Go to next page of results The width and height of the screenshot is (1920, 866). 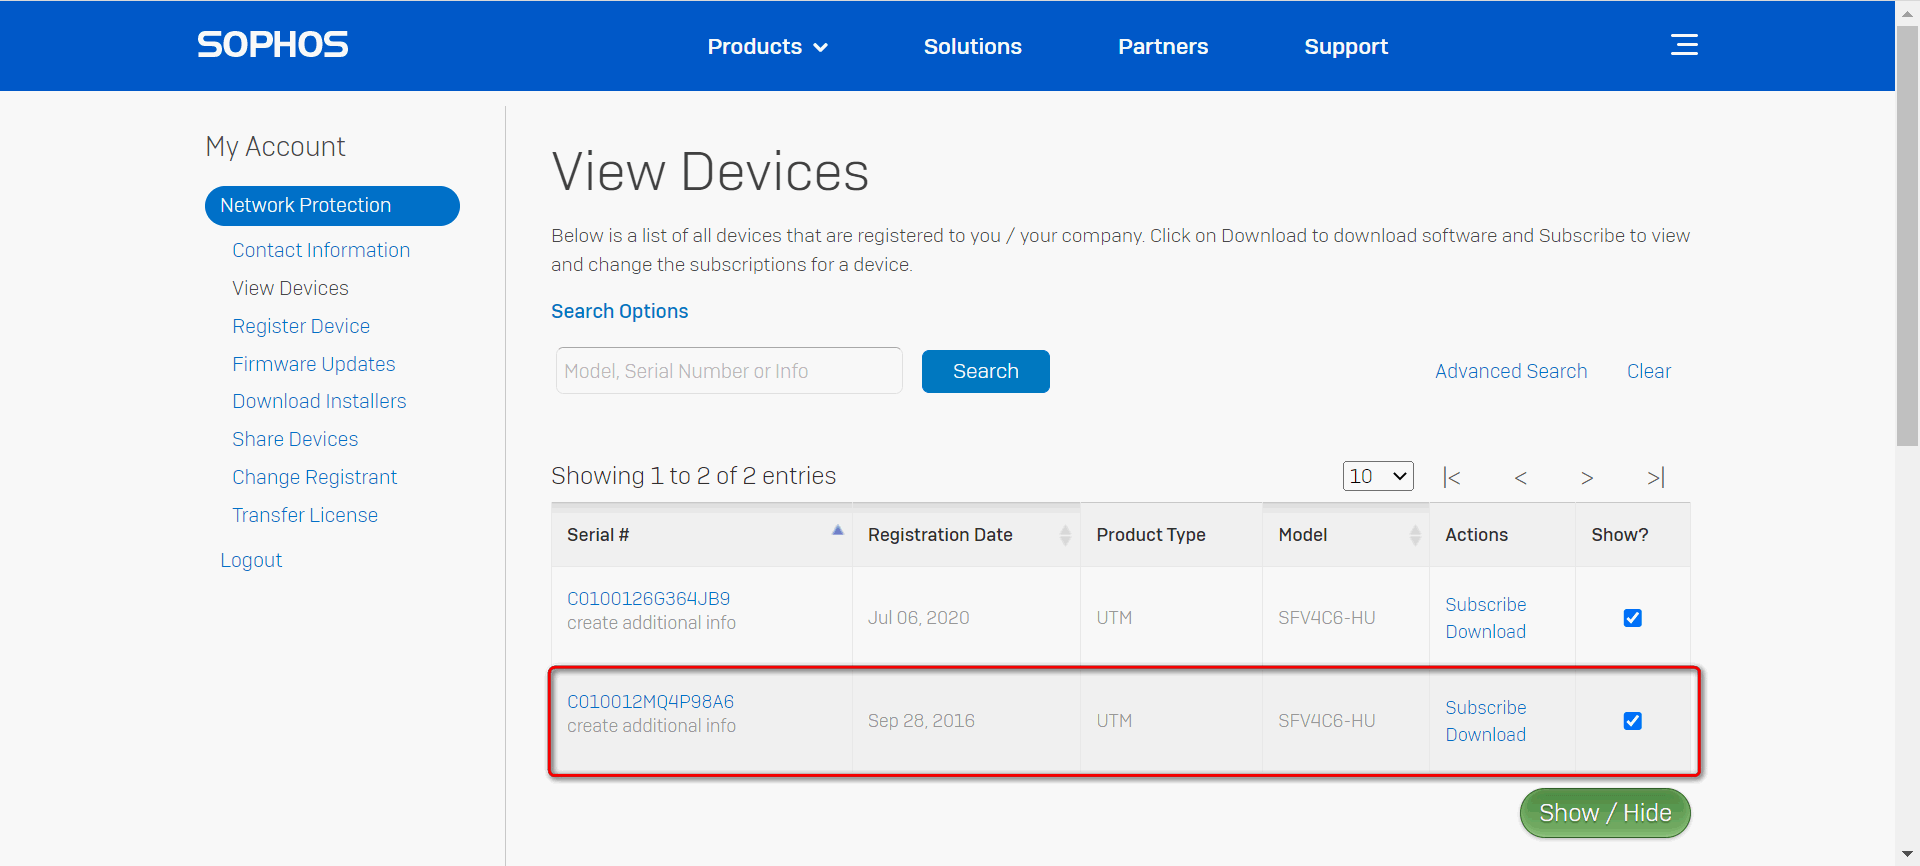point(1587,477)
